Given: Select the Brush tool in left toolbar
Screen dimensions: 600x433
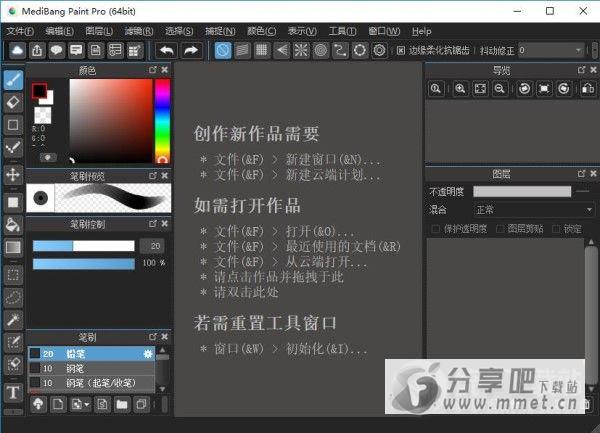Looking at the screenshot, I should pyautogui.click(x=13, y=81).
